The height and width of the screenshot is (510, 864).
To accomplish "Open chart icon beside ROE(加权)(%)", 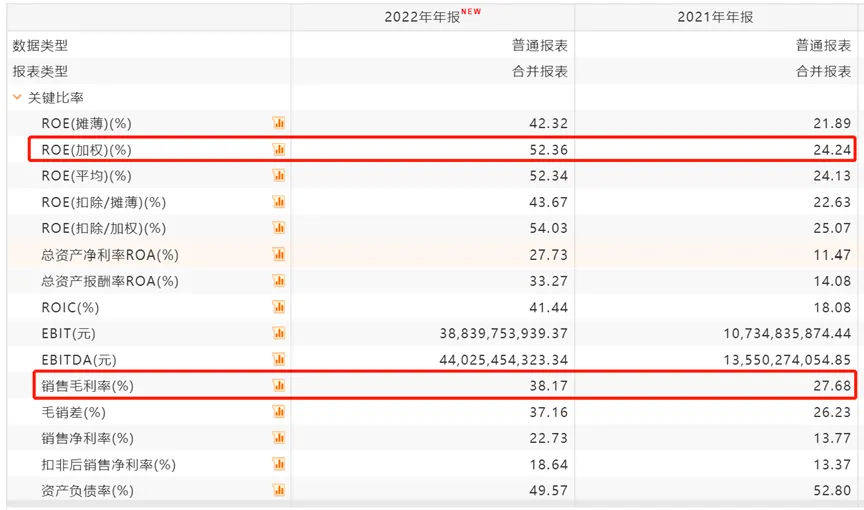I will [279, 149].
